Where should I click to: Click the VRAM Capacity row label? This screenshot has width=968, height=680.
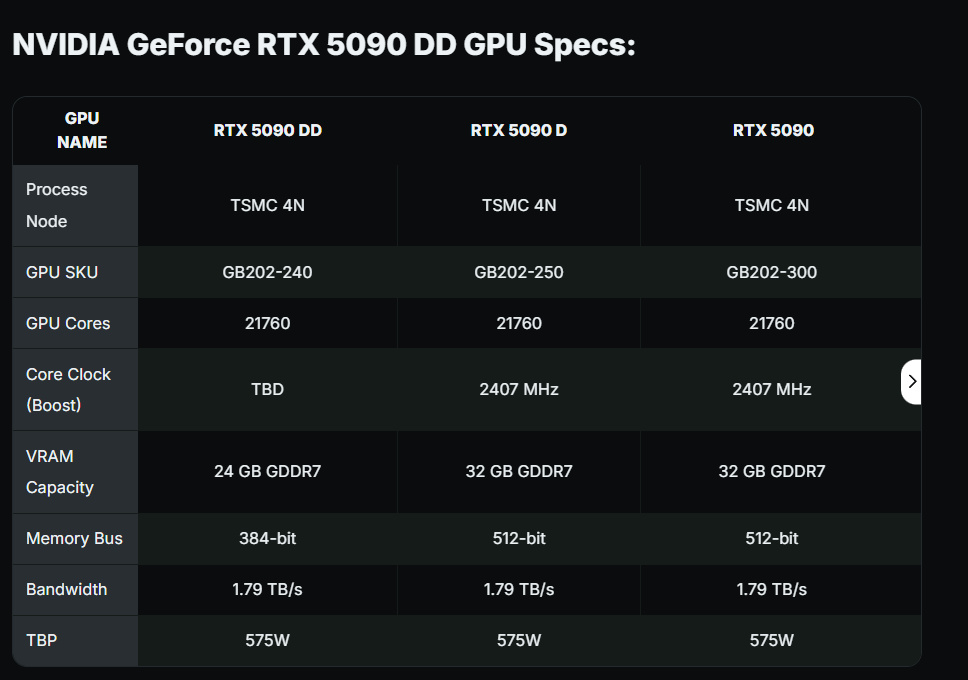[x=60, y=471]
